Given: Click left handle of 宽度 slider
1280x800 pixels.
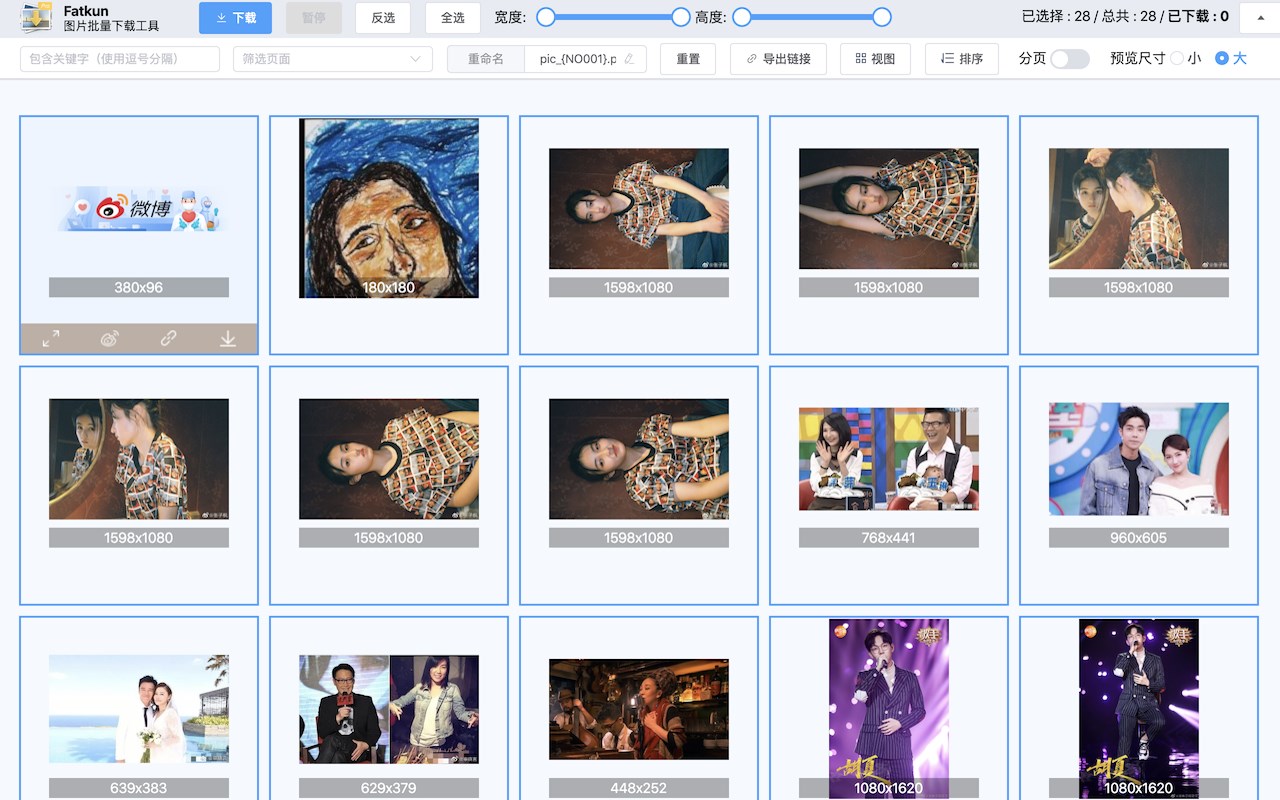Looking at the screenshot, I should (546, 17).
